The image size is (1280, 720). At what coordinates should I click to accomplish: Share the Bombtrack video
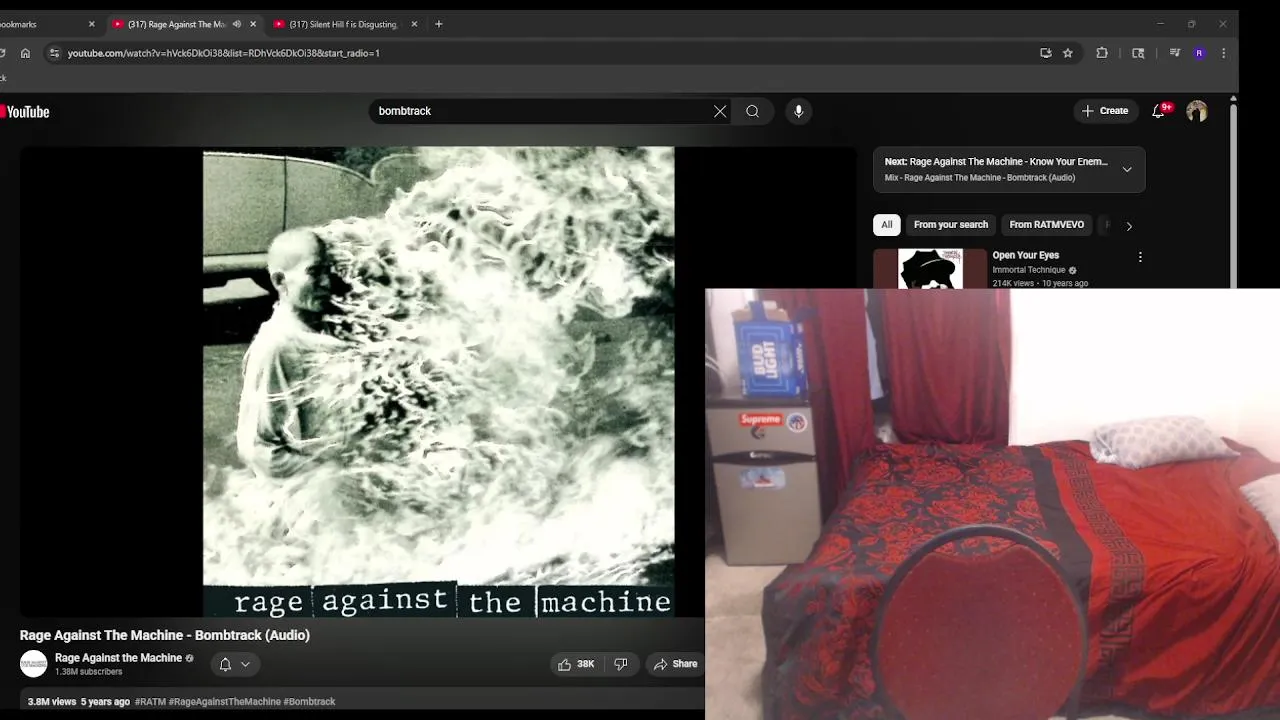pos(675,664)
